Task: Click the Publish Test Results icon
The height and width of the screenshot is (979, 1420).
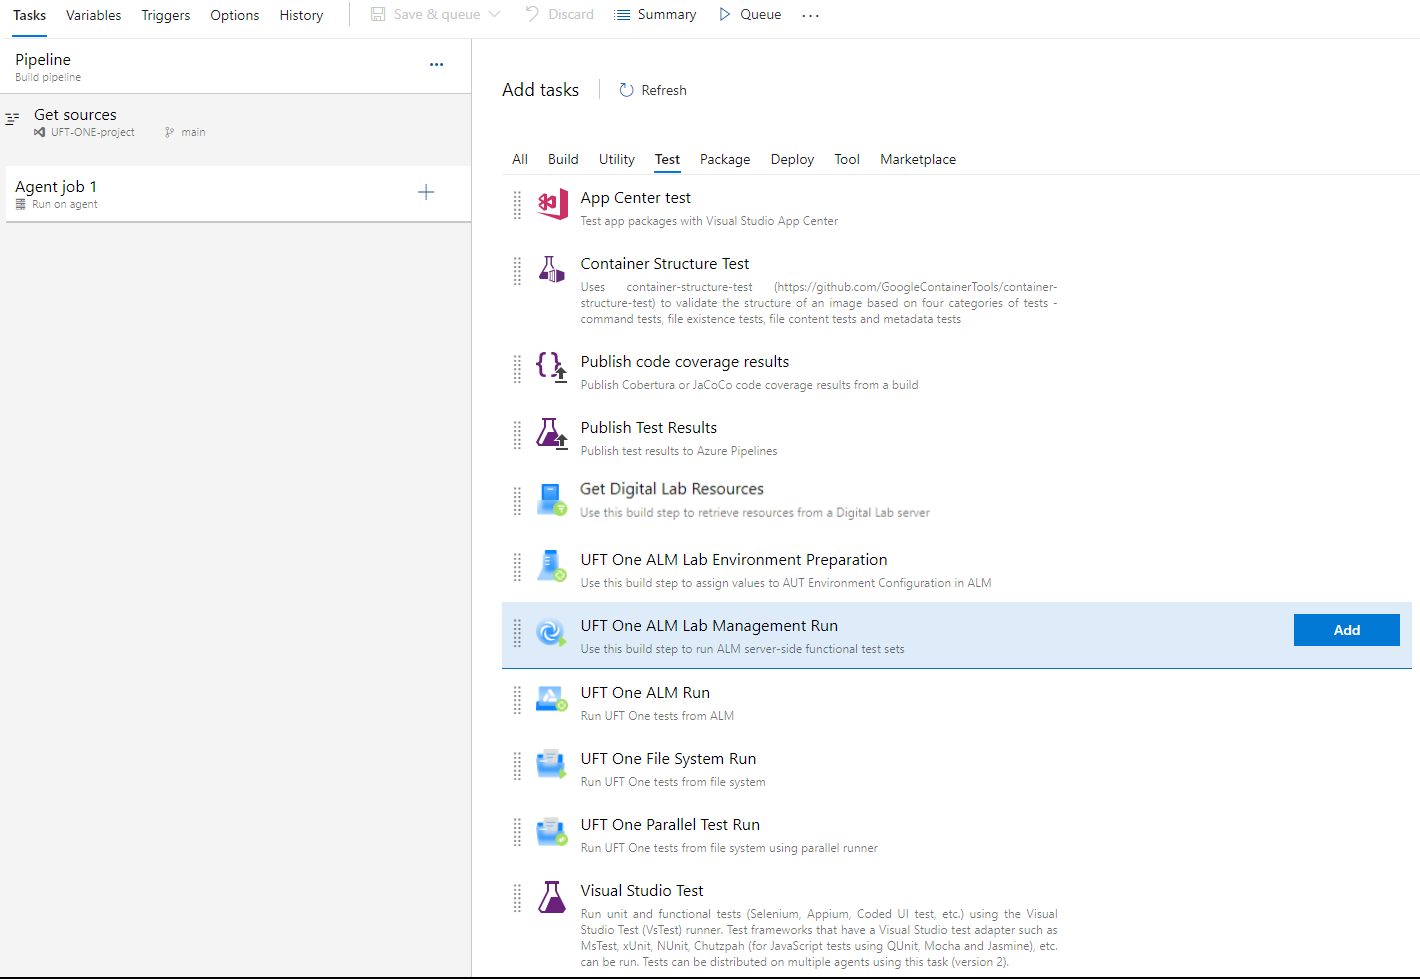Action: coord(551,433)
